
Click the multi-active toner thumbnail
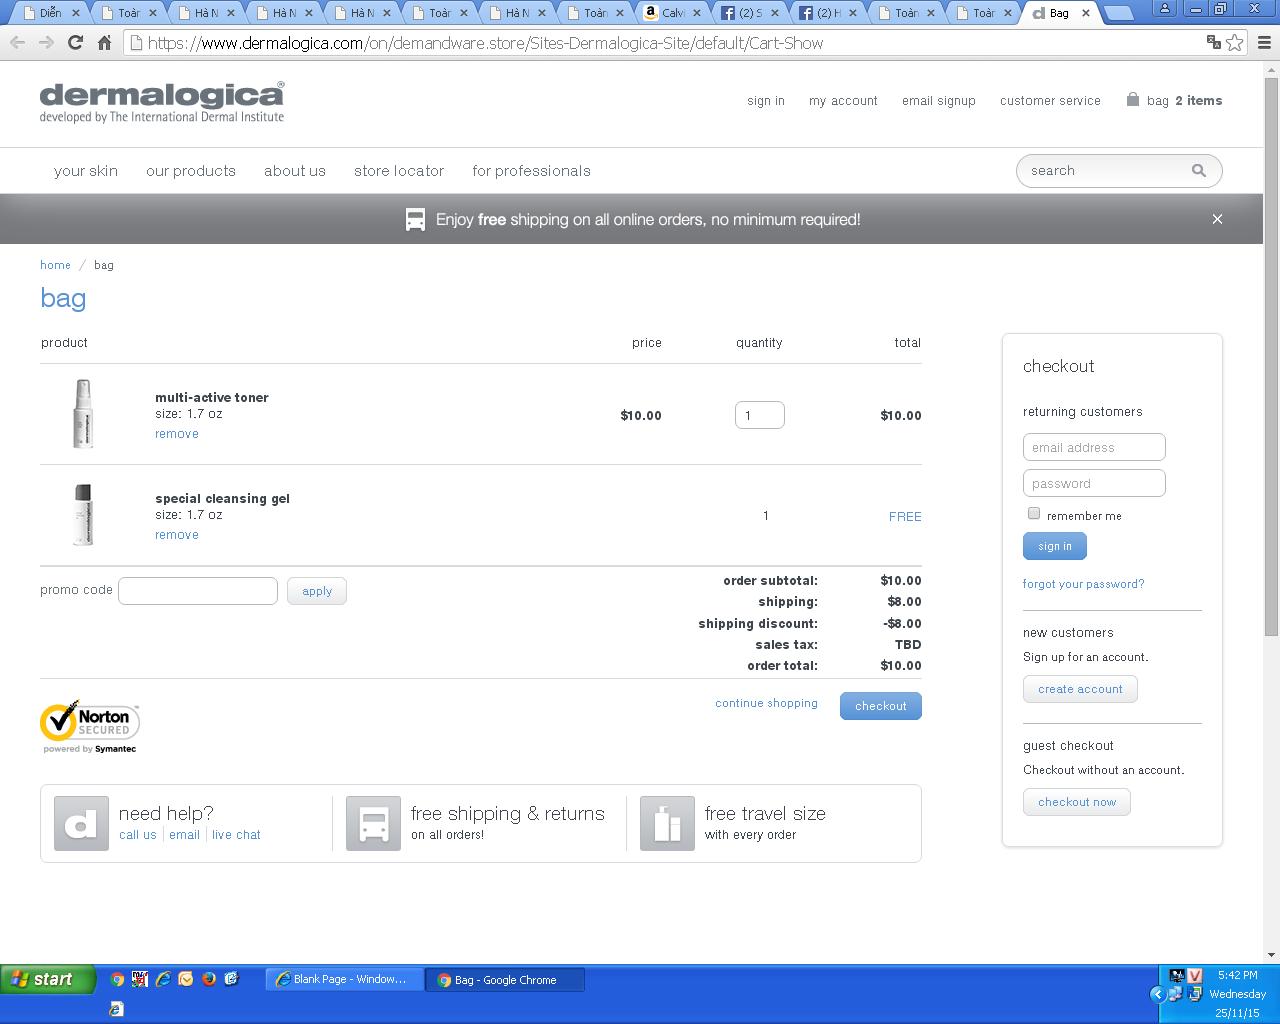83,413
